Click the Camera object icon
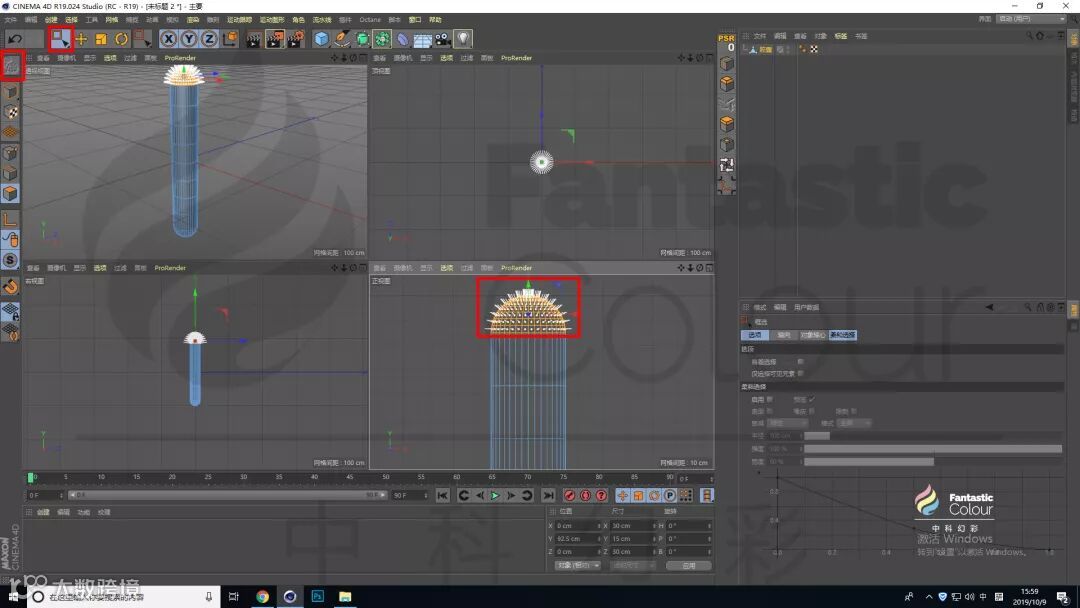This screenshot has height=608, width=1080. [x=442, y=39]
